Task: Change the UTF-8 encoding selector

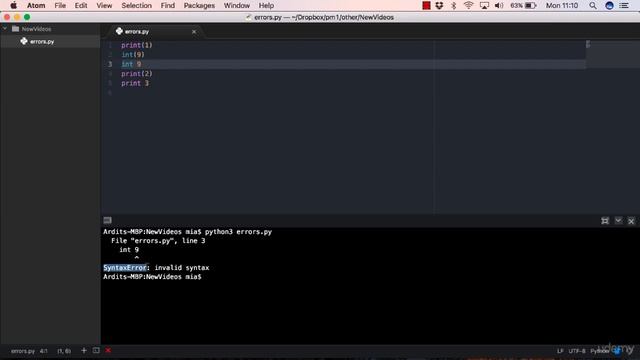Action: [577, 351]
